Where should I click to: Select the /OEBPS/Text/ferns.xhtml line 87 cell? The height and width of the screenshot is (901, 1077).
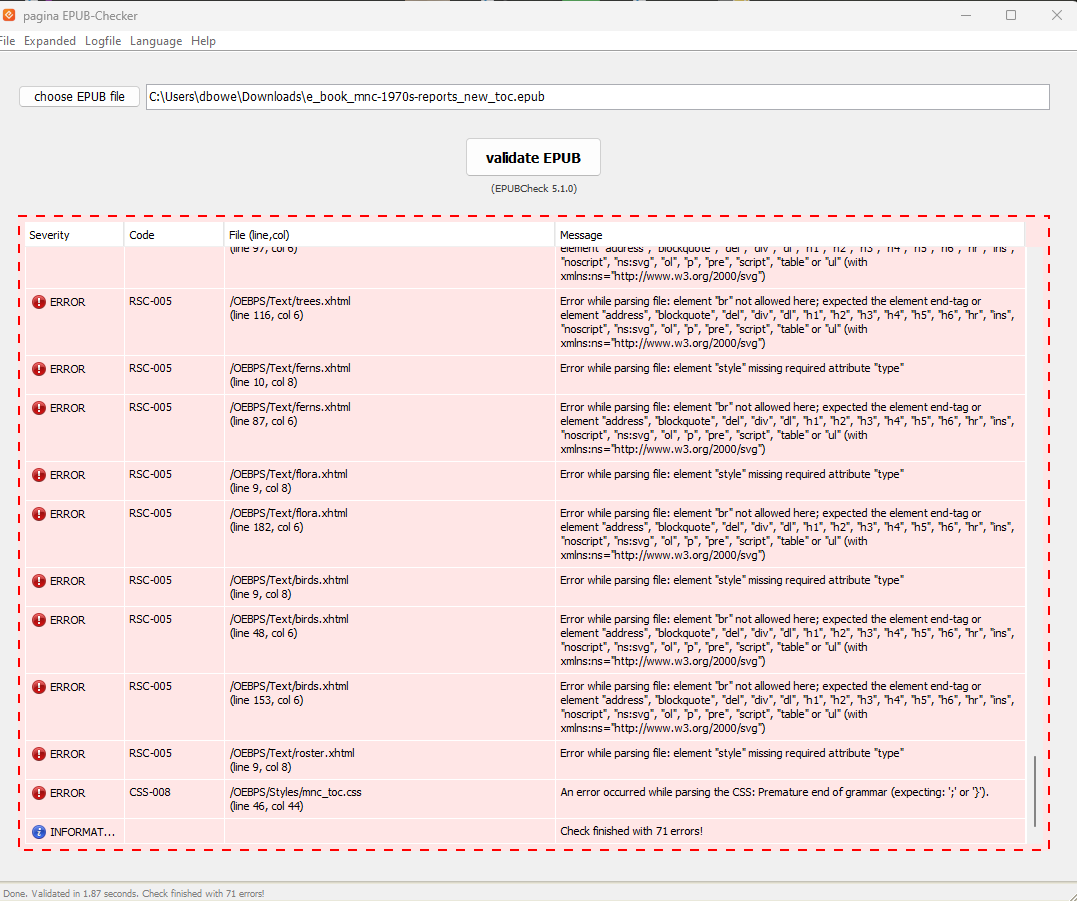click(389, 428)
